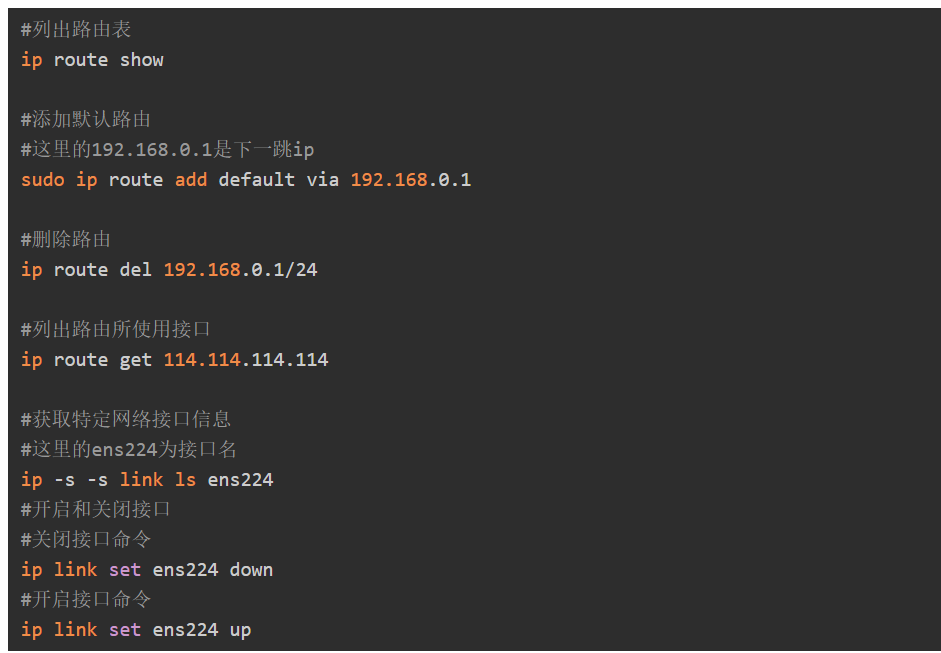The image size is (941, 653).
Task: Click the comment "#删除路由"
Action: click(66, 240)
